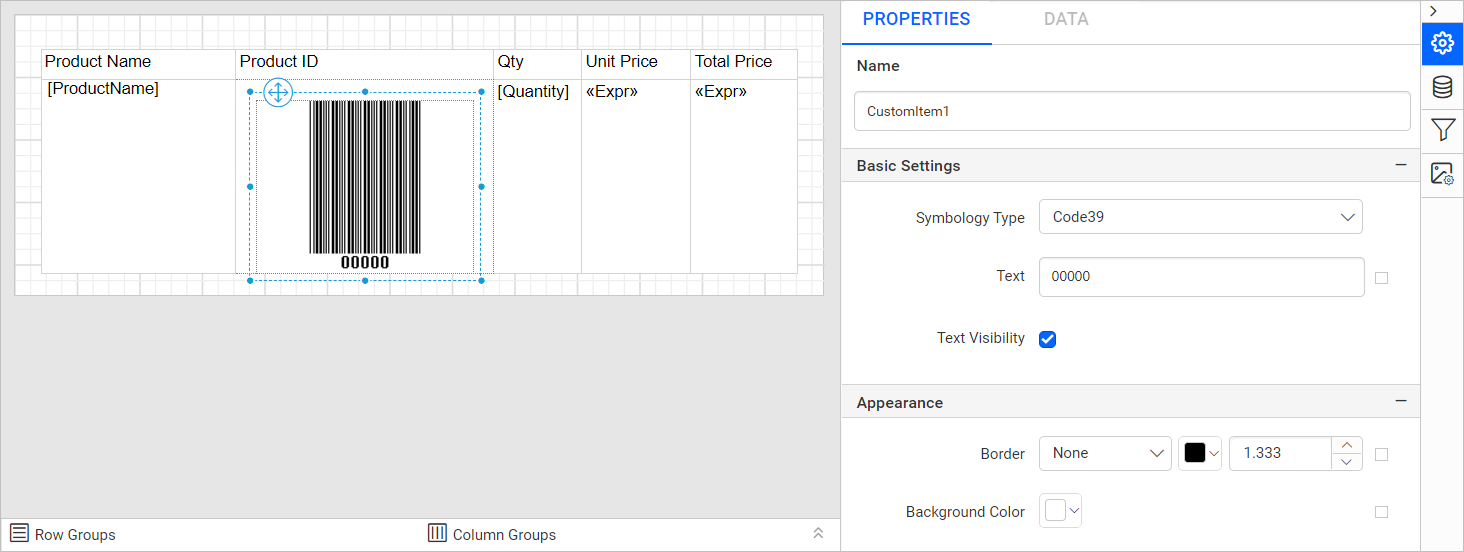Toggle the expression checkbox beside Text field

[1381, 278]
